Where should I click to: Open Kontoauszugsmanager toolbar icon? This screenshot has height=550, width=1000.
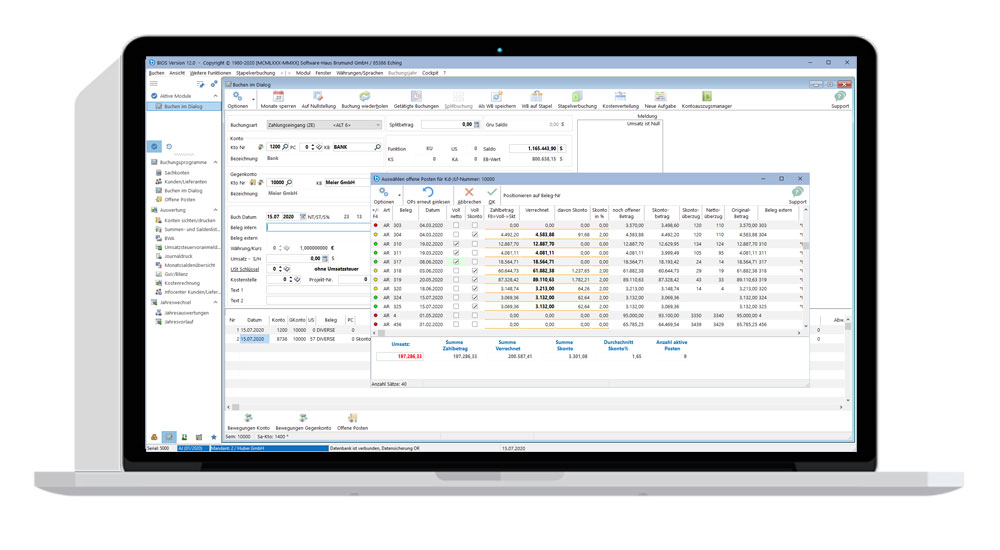(x=707, y=96)
